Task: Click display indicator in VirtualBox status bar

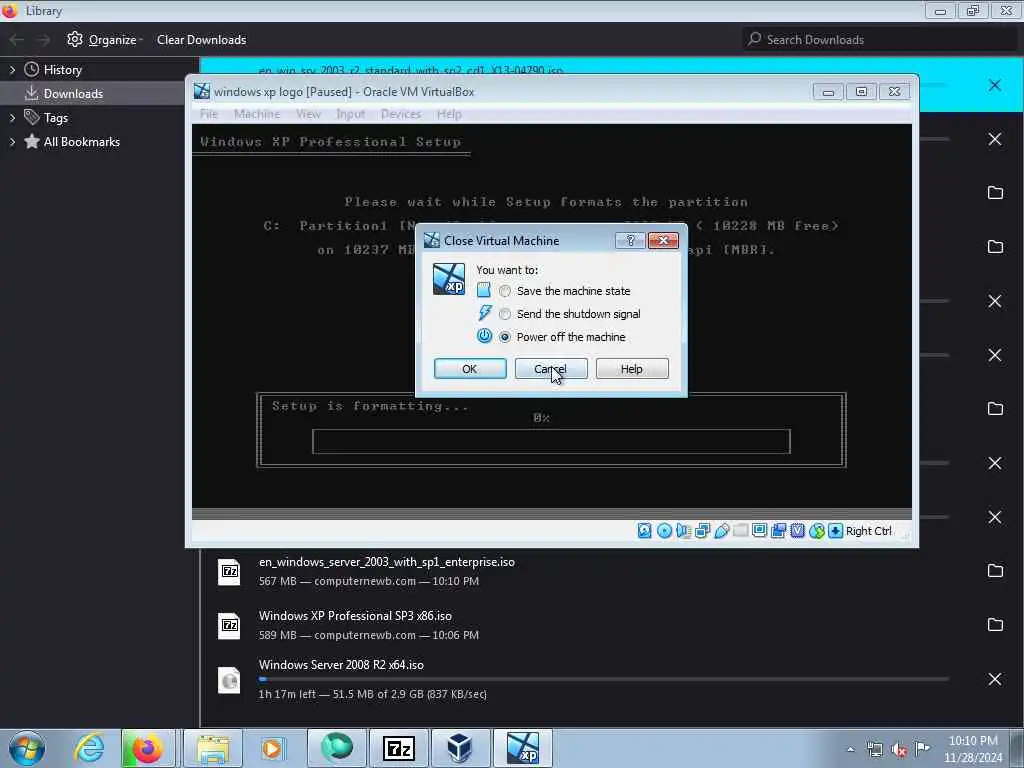Action: click(759, 531)
